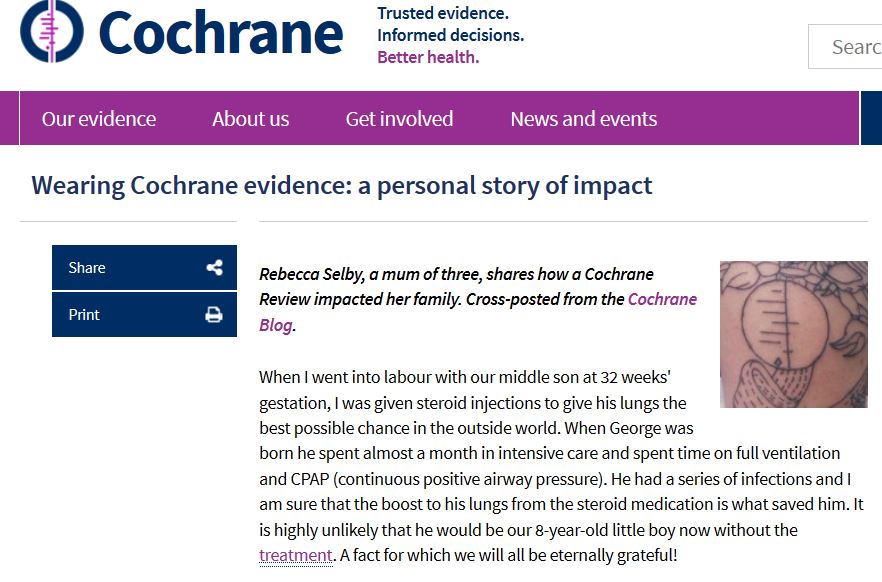Click the Better health tagline

(428, 57)
